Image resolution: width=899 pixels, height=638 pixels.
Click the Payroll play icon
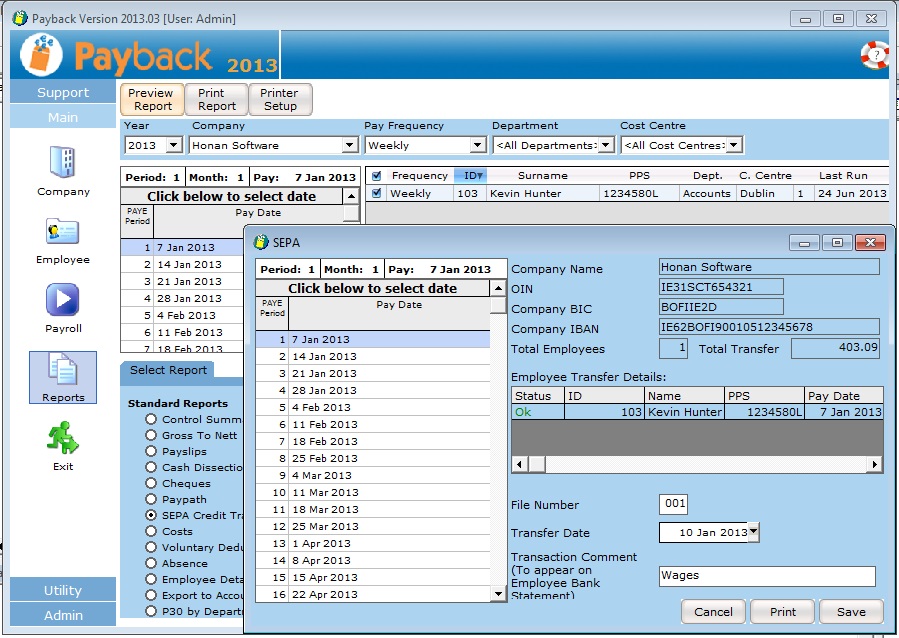[63, 300]
